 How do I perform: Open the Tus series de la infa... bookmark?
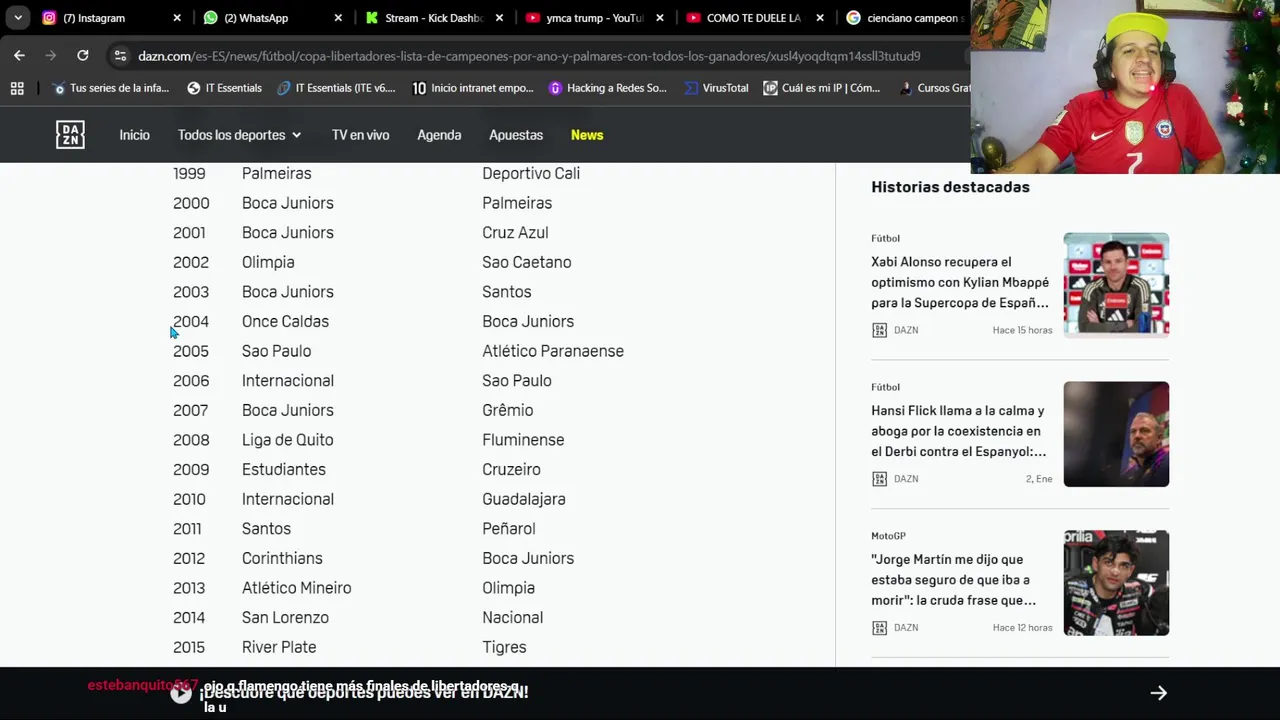point(110,88)
